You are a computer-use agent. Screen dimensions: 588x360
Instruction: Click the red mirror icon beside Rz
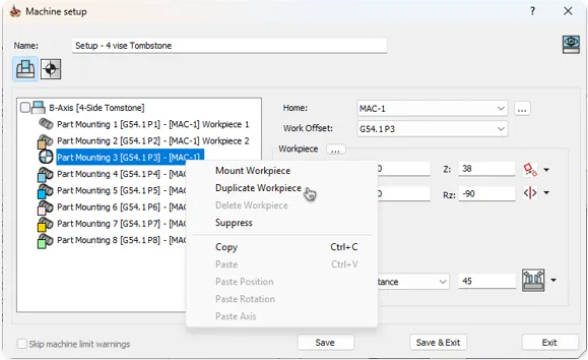pyautogui.click(x=530, y=193)
